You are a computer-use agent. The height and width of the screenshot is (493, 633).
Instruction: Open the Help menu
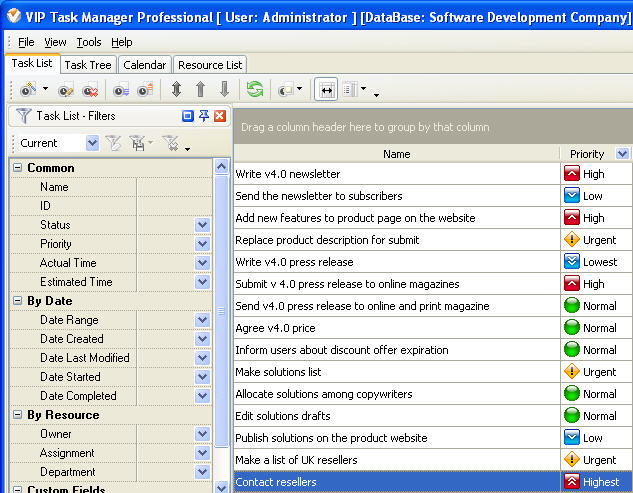[x=122, y=42]
